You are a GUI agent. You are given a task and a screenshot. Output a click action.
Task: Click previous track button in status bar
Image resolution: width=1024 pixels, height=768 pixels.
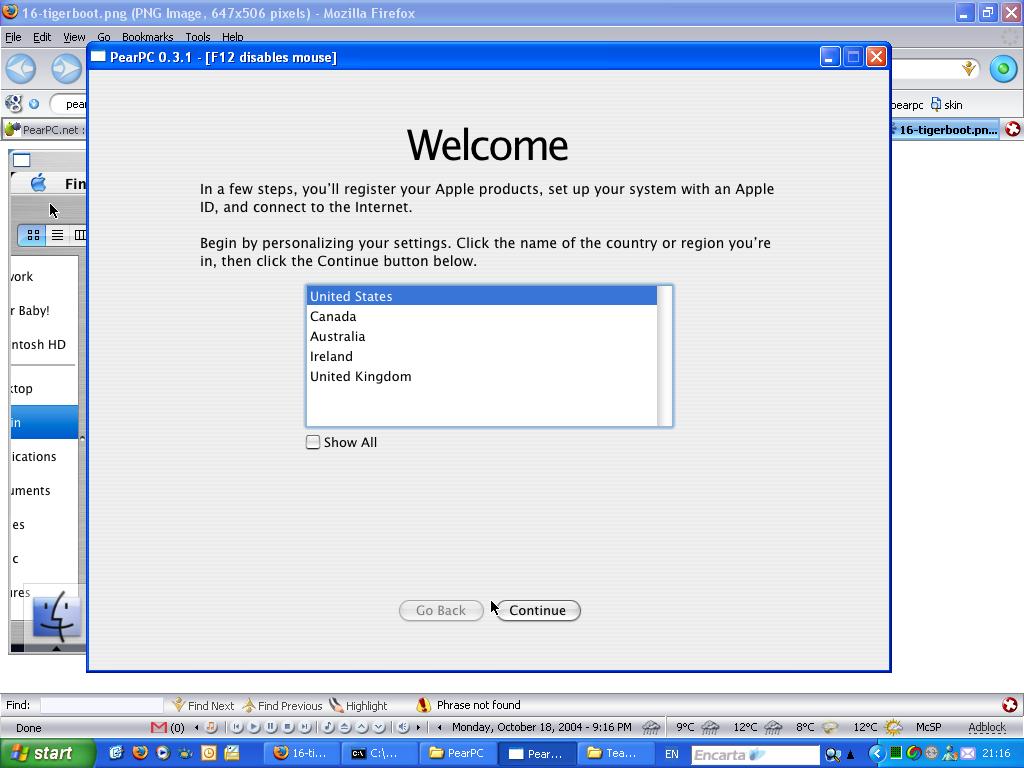coord(237,727)
